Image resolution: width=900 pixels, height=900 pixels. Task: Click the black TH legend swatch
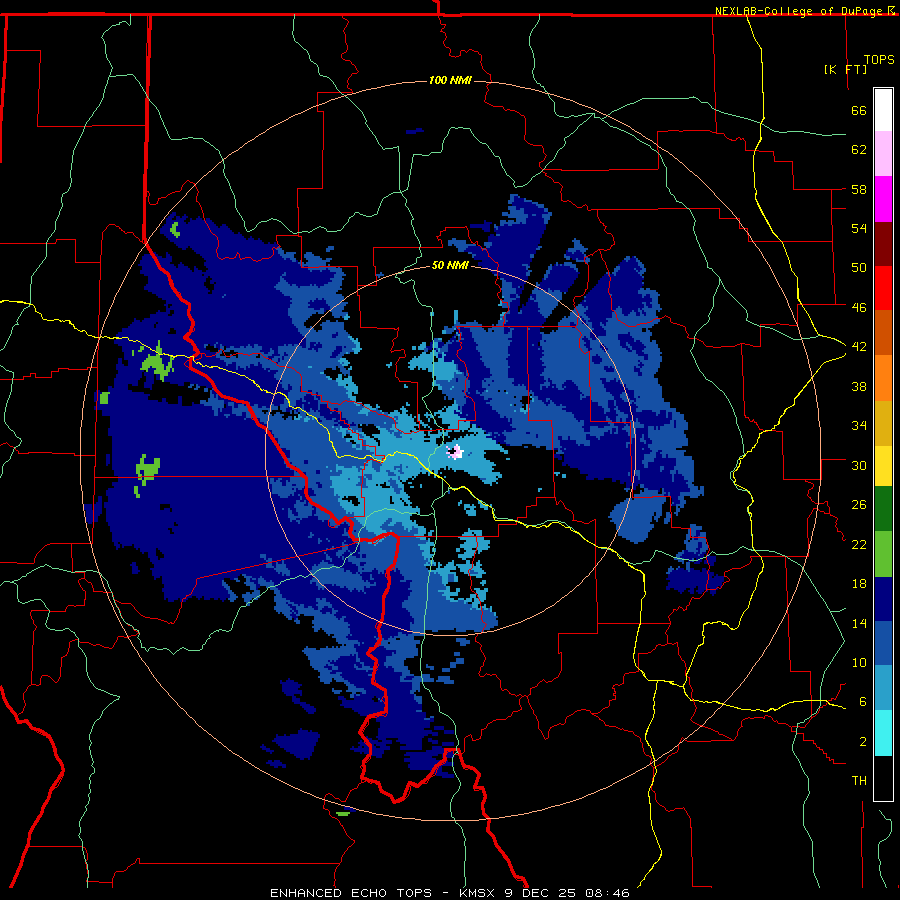pyautogui.click(x=883, y=777)
